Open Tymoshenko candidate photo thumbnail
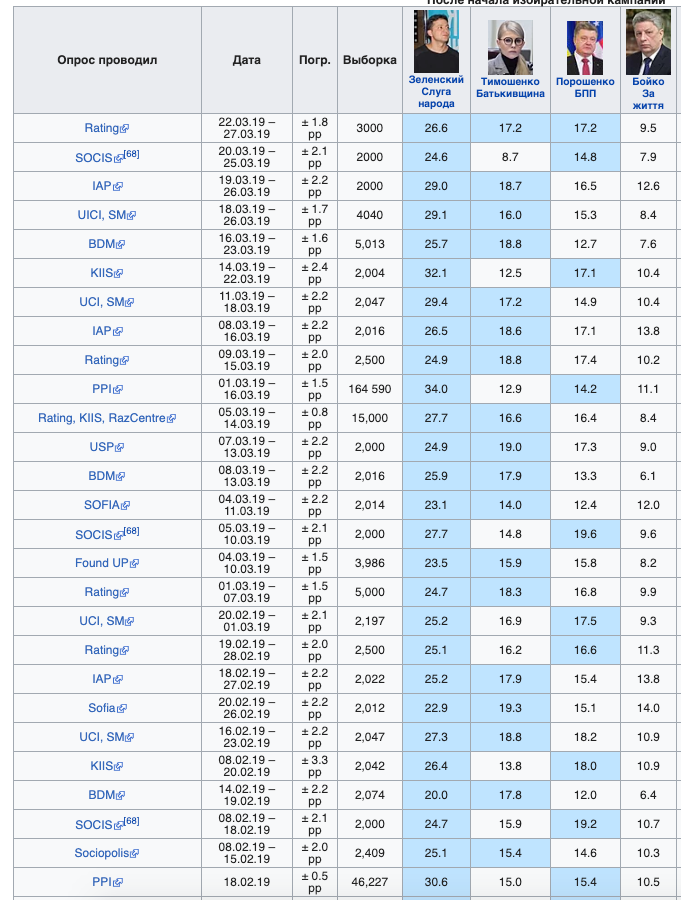The image size is (681, 900). tap(510, 47)
